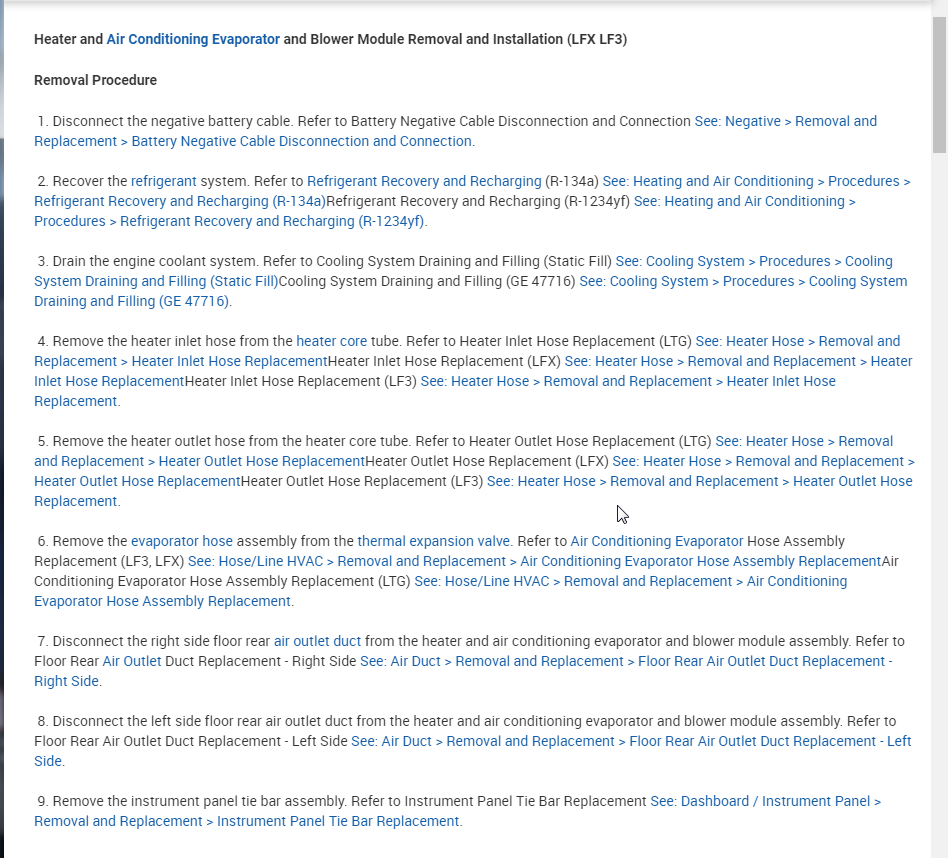Screen dimensions: 948x858
Task: Click the evaporator hose link
Action: click(182, 541)
